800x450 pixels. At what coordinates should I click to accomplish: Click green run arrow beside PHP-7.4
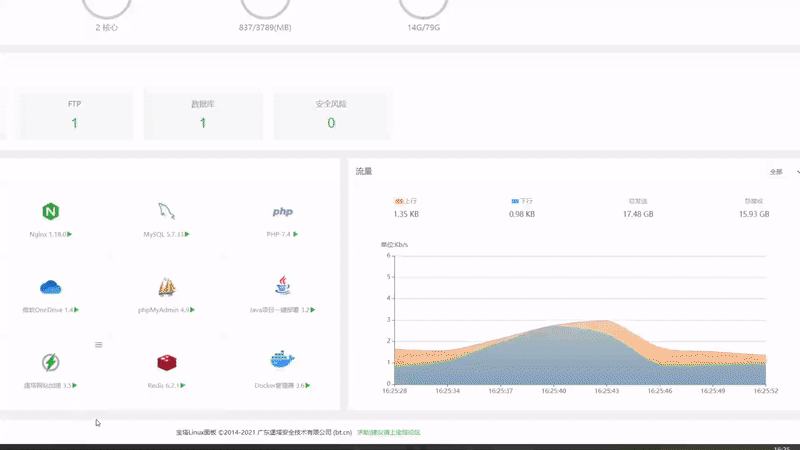tap(295, 234)
